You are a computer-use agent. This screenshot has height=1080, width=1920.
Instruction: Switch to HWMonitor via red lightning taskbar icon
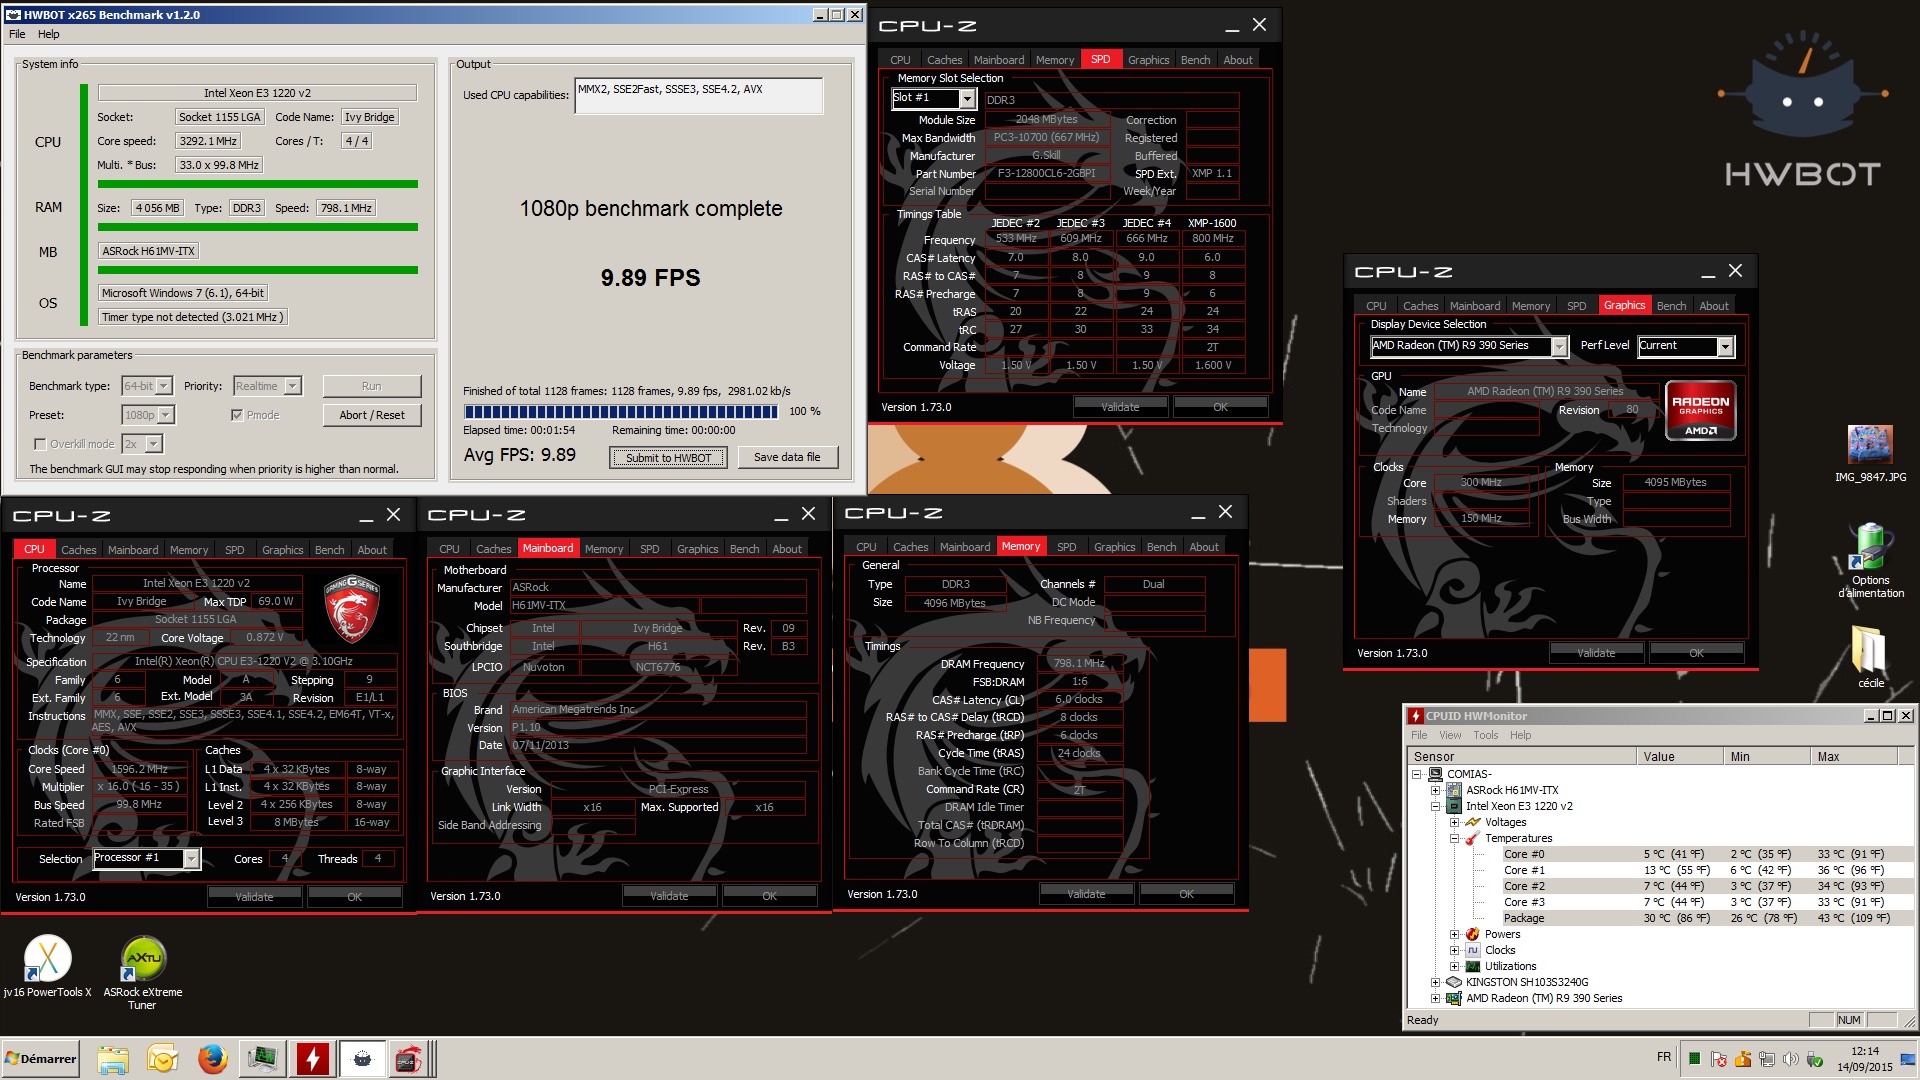point(313,1058)
